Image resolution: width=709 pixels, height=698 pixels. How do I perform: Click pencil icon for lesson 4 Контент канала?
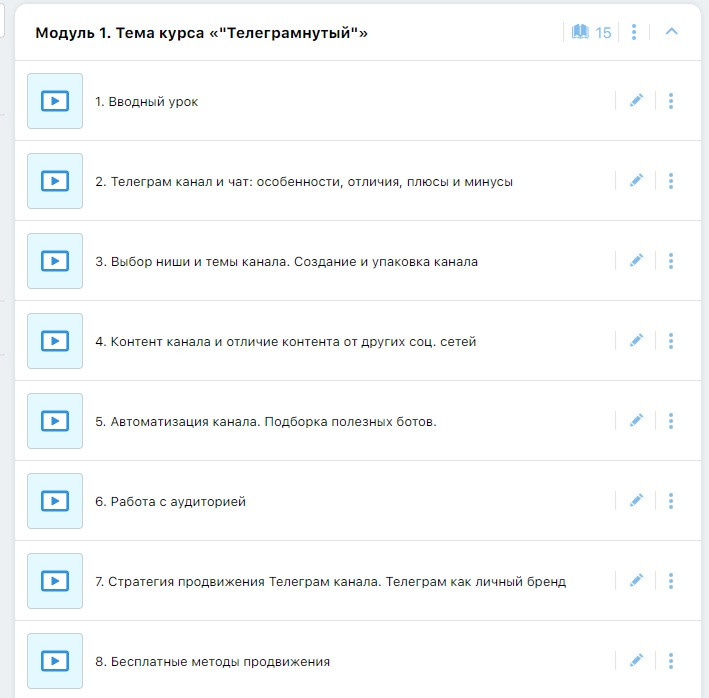point(636,341)
